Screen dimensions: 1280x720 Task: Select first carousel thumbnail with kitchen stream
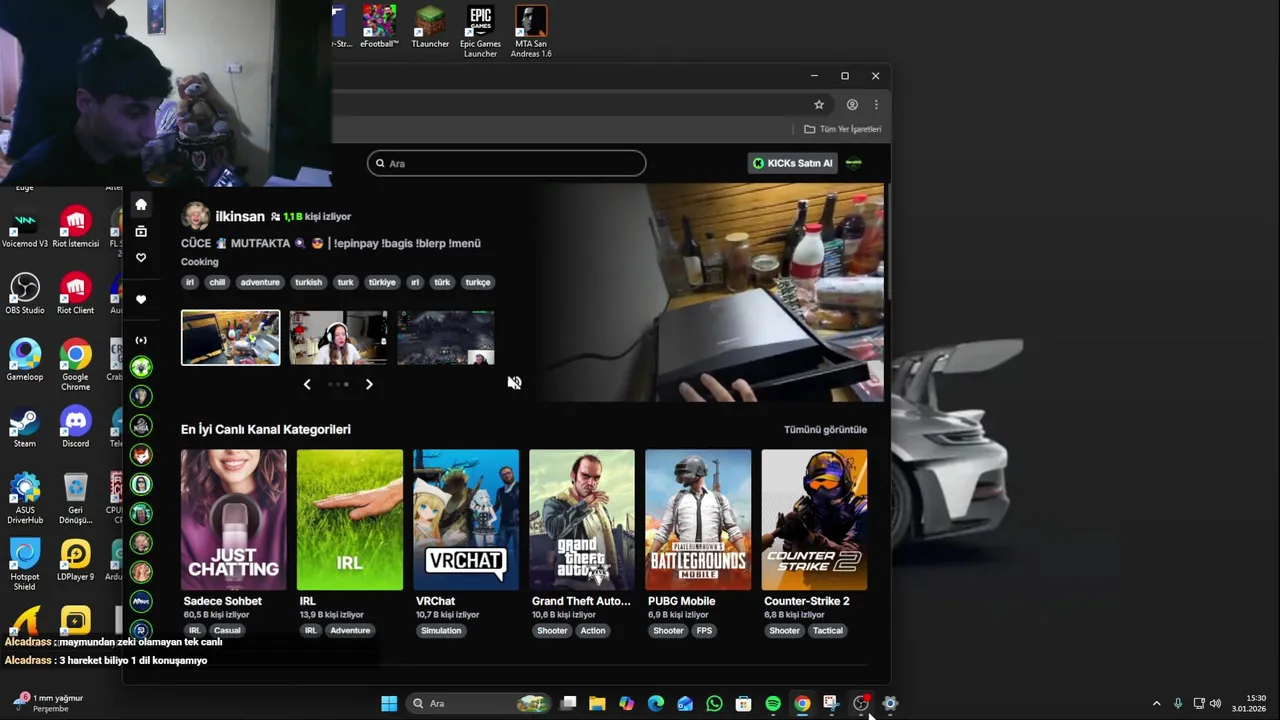(231, 337)
